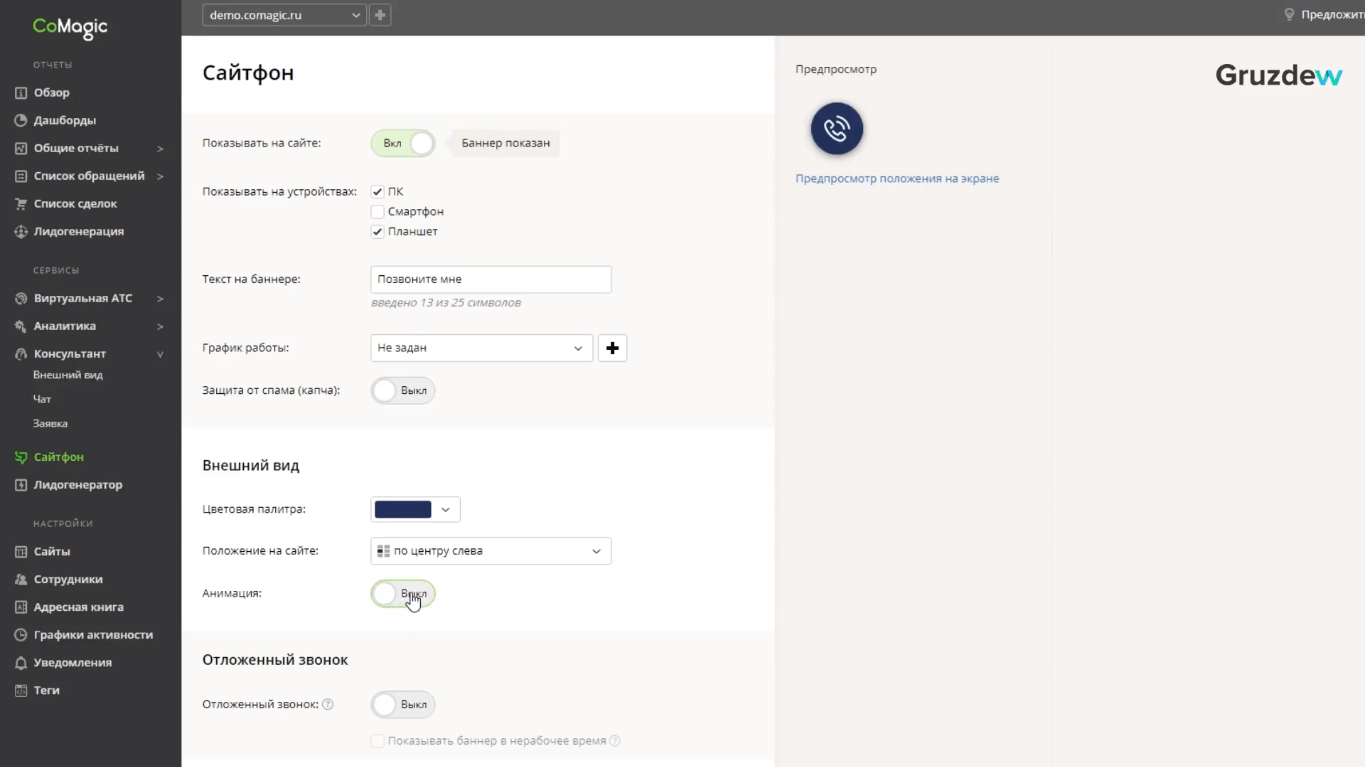Click the Лидогенератор icon
1365x767 pixels.
tap(21, 486)
